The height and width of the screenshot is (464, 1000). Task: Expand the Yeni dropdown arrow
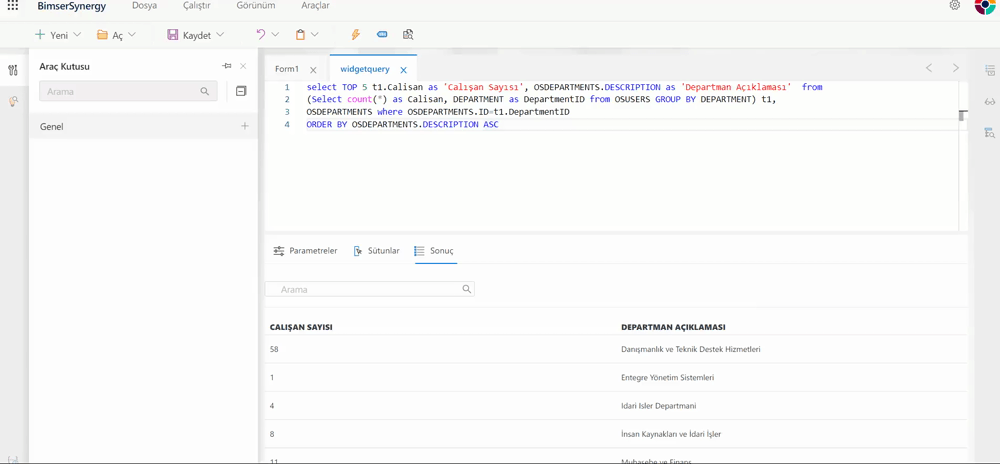77,35
